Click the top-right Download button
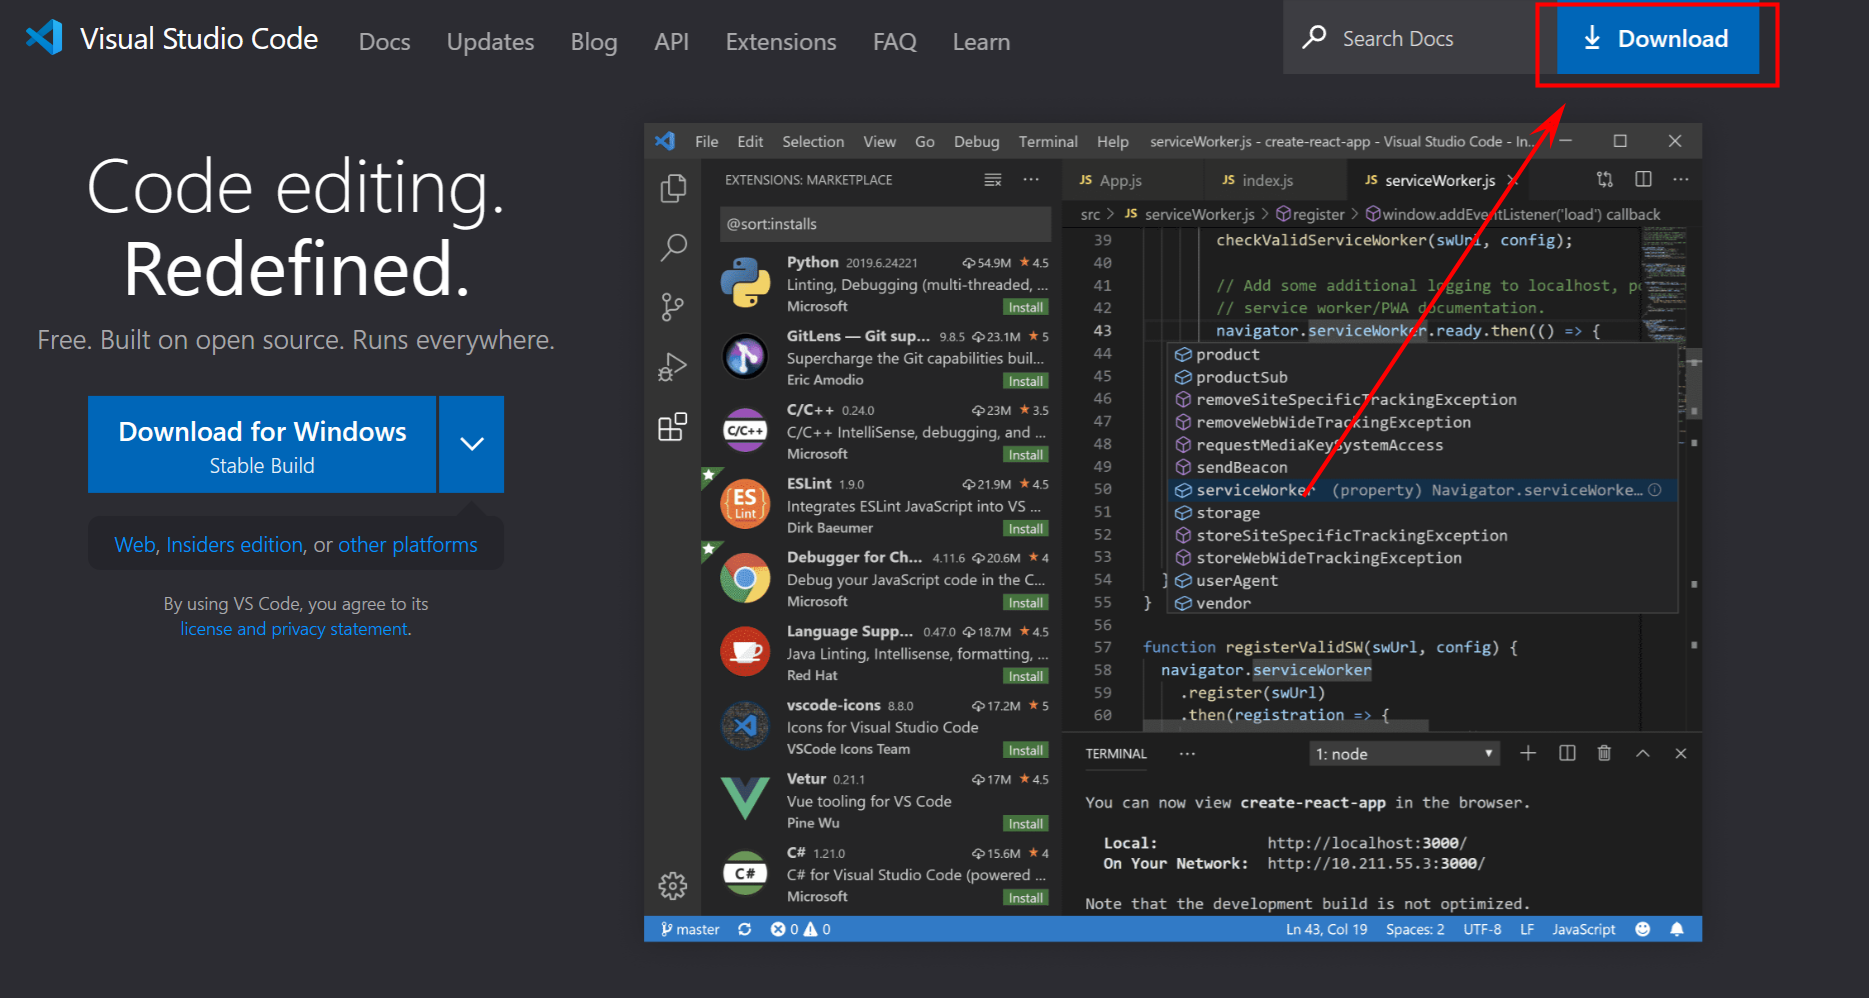 (x=1657, y=39)
